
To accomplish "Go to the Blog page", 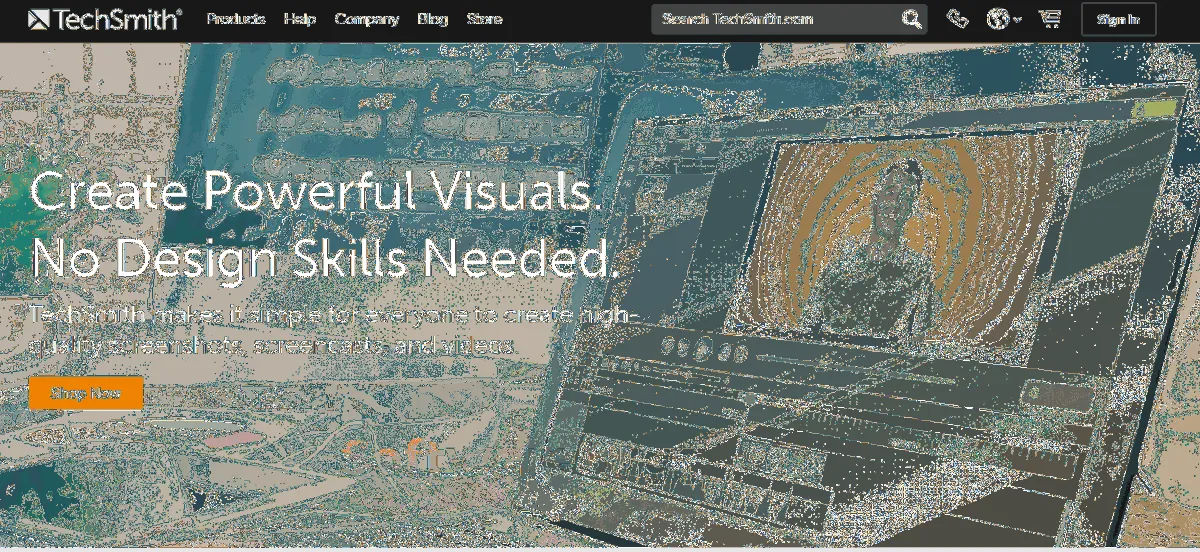I will [x=432, y=19].
